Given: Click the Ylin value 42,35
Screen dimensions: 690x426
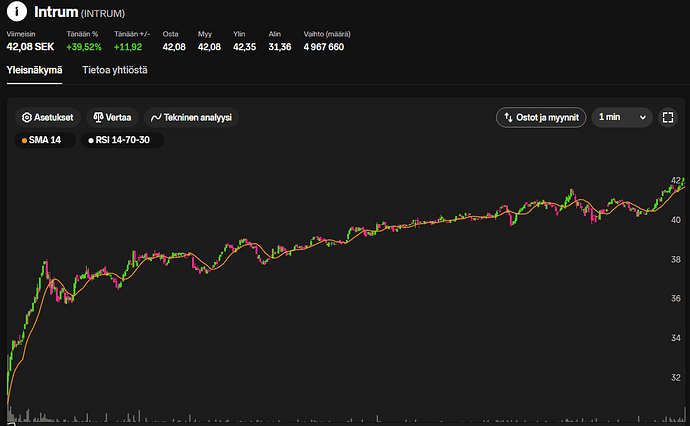Looking at the screenshot, I should click(244, 47).
